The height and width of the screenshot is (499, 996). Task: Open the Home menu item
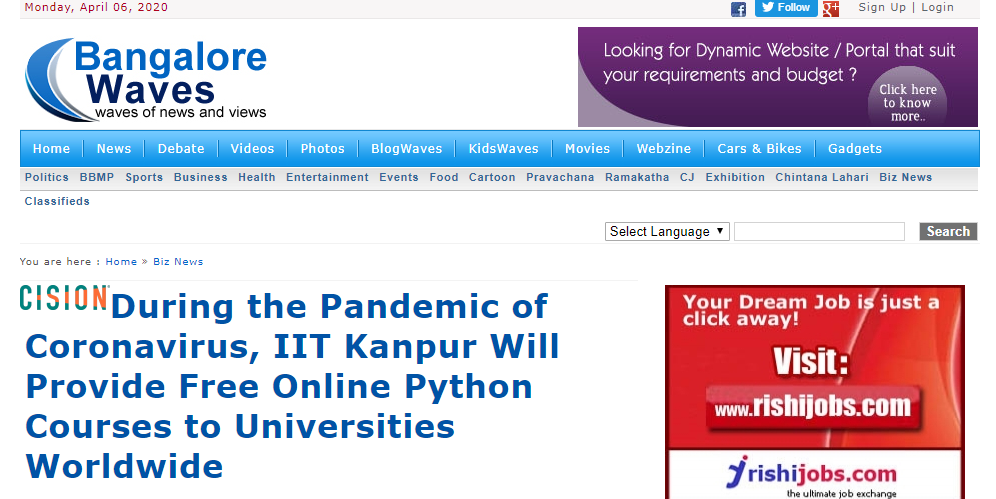click(51, 149)
